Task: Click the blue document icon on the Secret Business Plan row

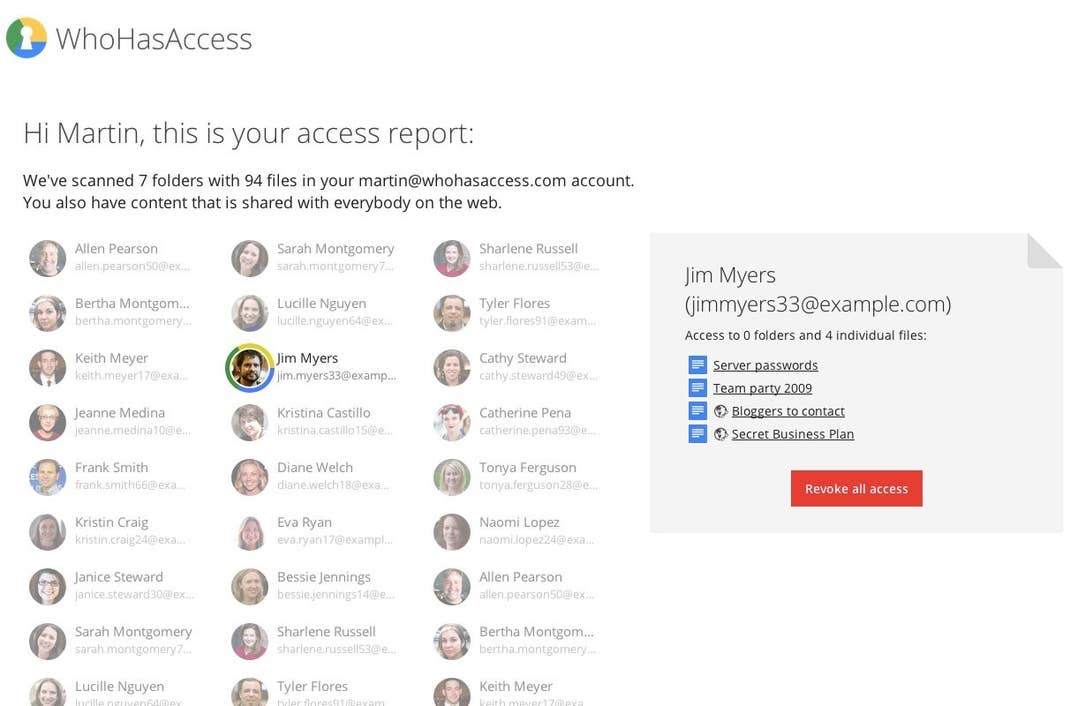Action: point(697,434)
